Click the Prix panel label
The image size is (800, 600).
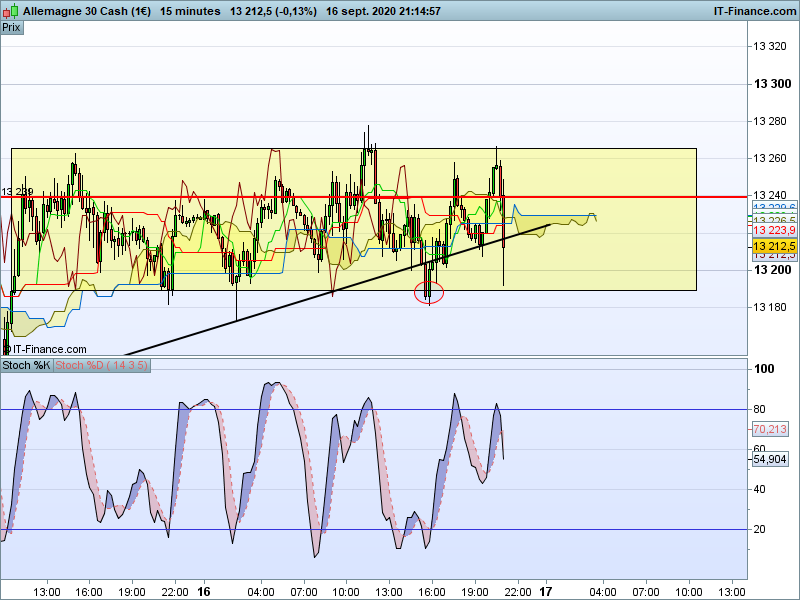point(12,28)
